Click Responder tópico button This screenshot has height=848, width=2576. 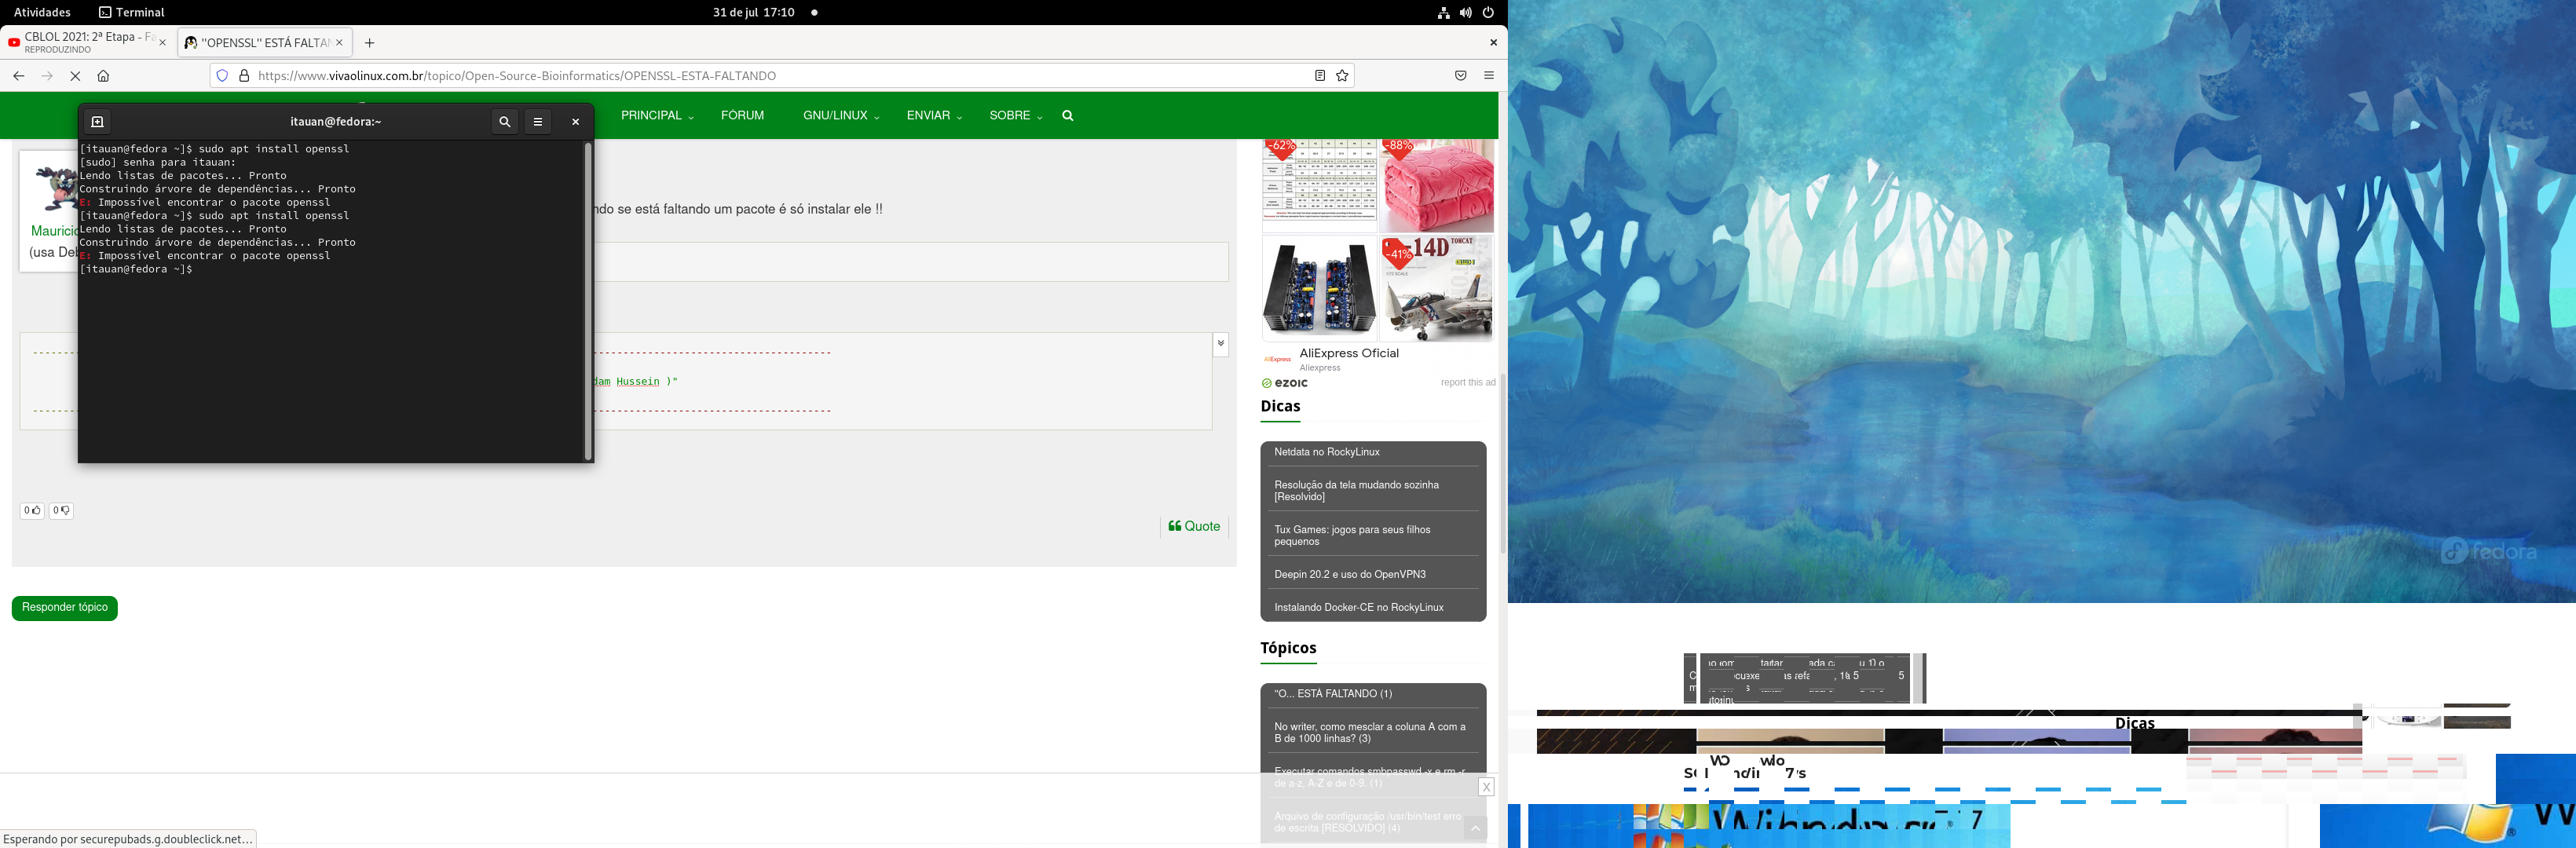(65, 608)
